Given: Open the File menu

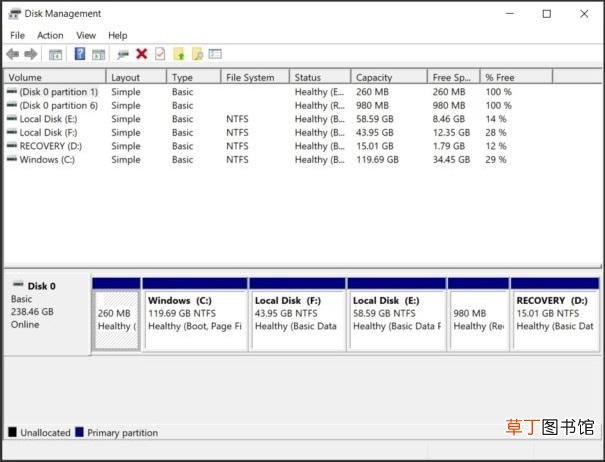Looking at the screenshot, I should tap(17, 36).
